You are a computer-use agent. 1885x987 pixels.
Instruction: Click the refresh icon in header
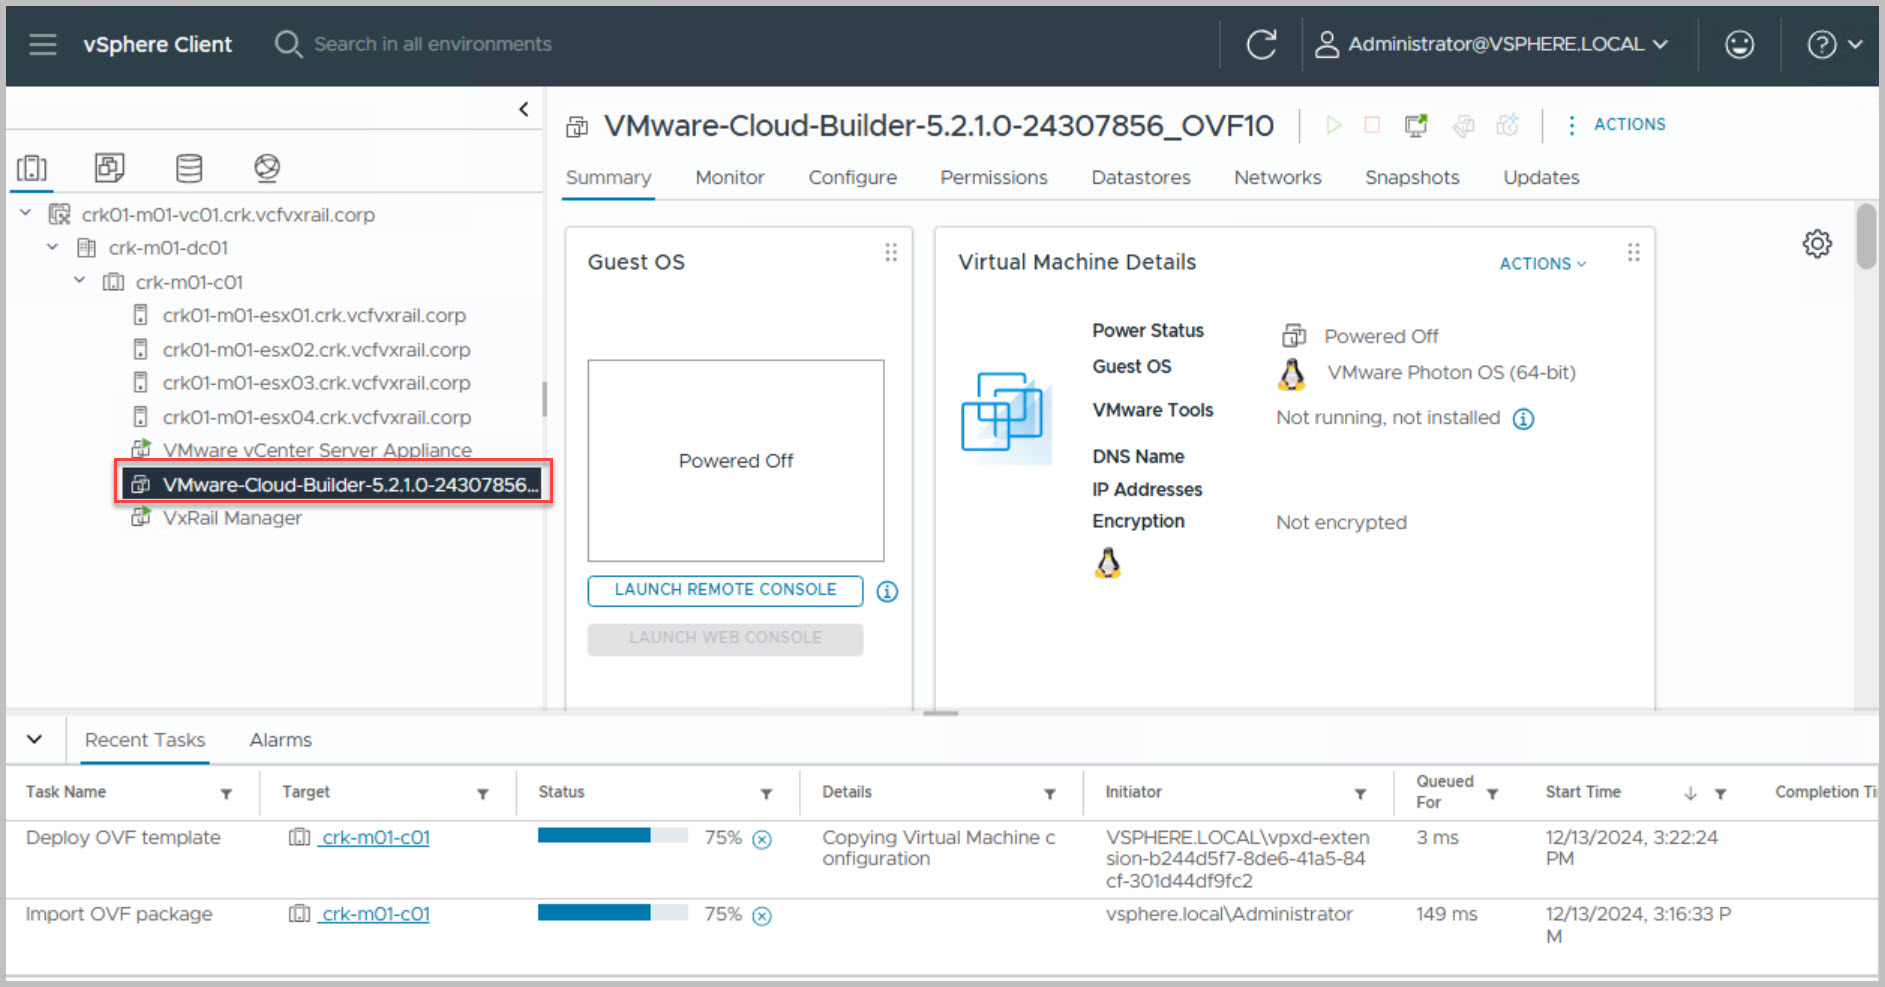[x=1261, y=44]
